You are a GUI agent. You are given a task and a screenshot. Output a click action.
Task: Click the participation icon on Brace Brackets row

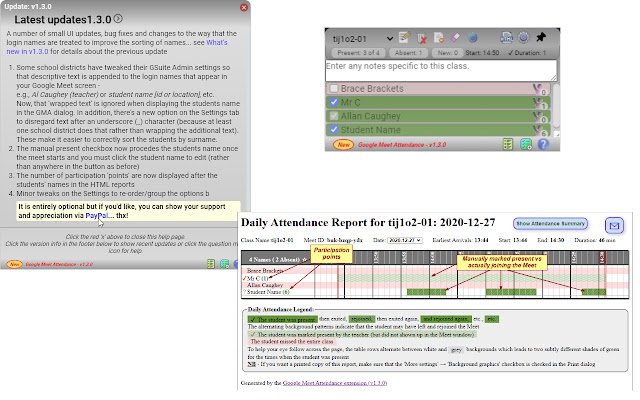click(x=539, y=89)
